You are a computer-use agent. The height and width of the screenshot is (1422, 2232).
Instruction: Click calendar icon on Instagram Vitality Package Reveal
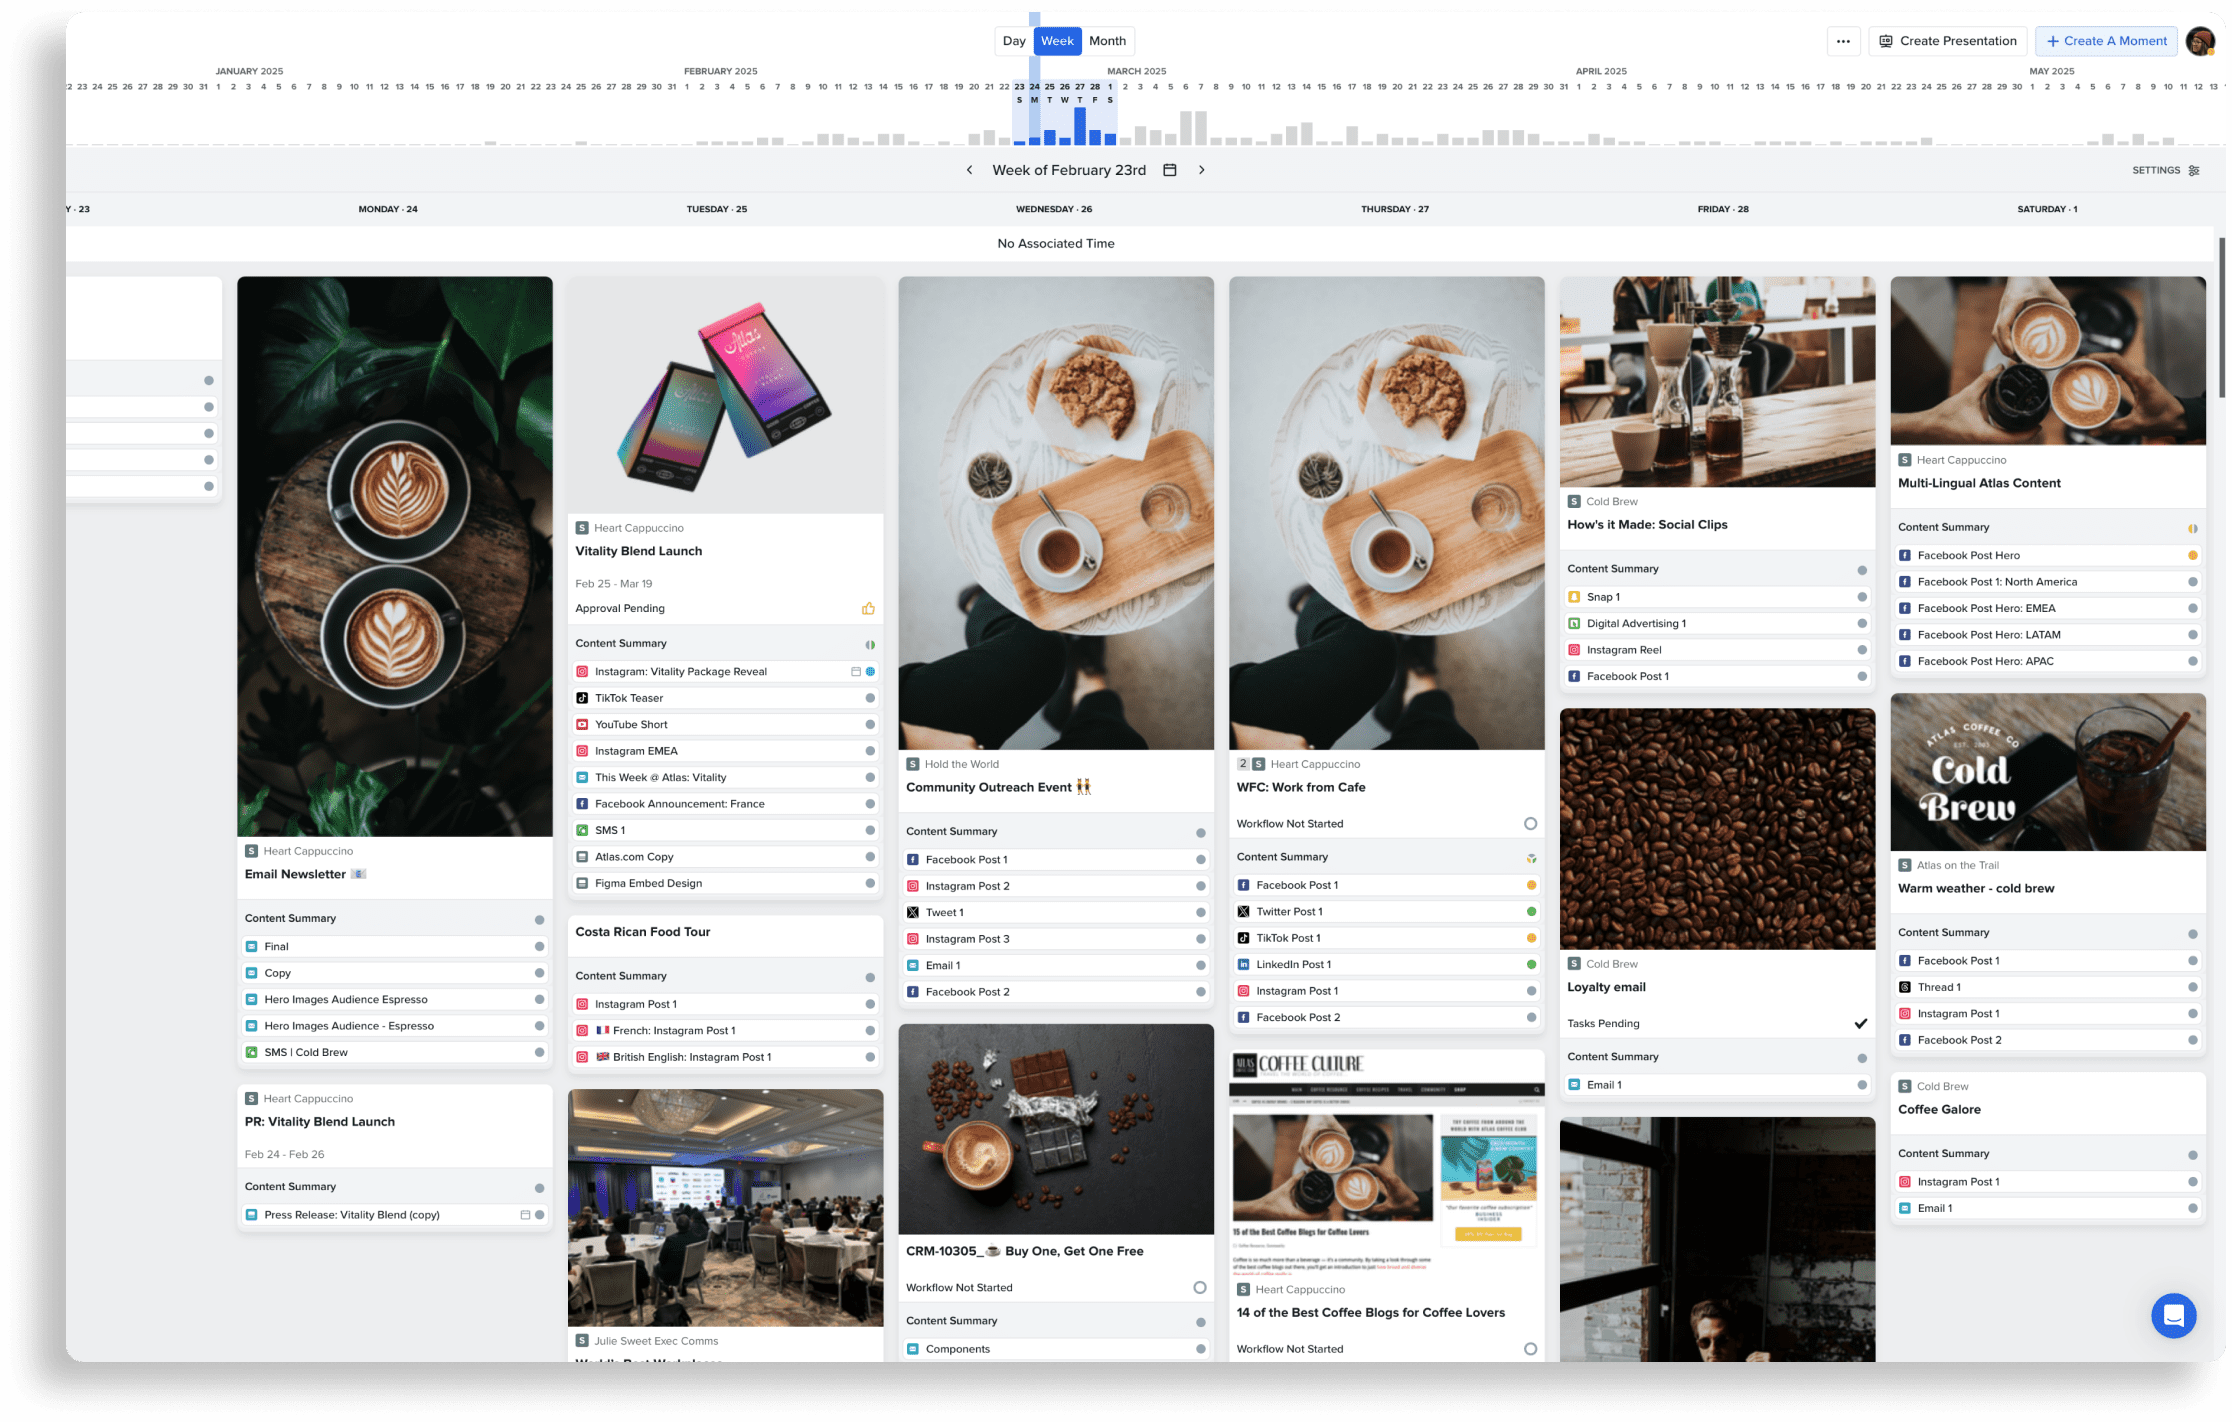click(855, 672)
